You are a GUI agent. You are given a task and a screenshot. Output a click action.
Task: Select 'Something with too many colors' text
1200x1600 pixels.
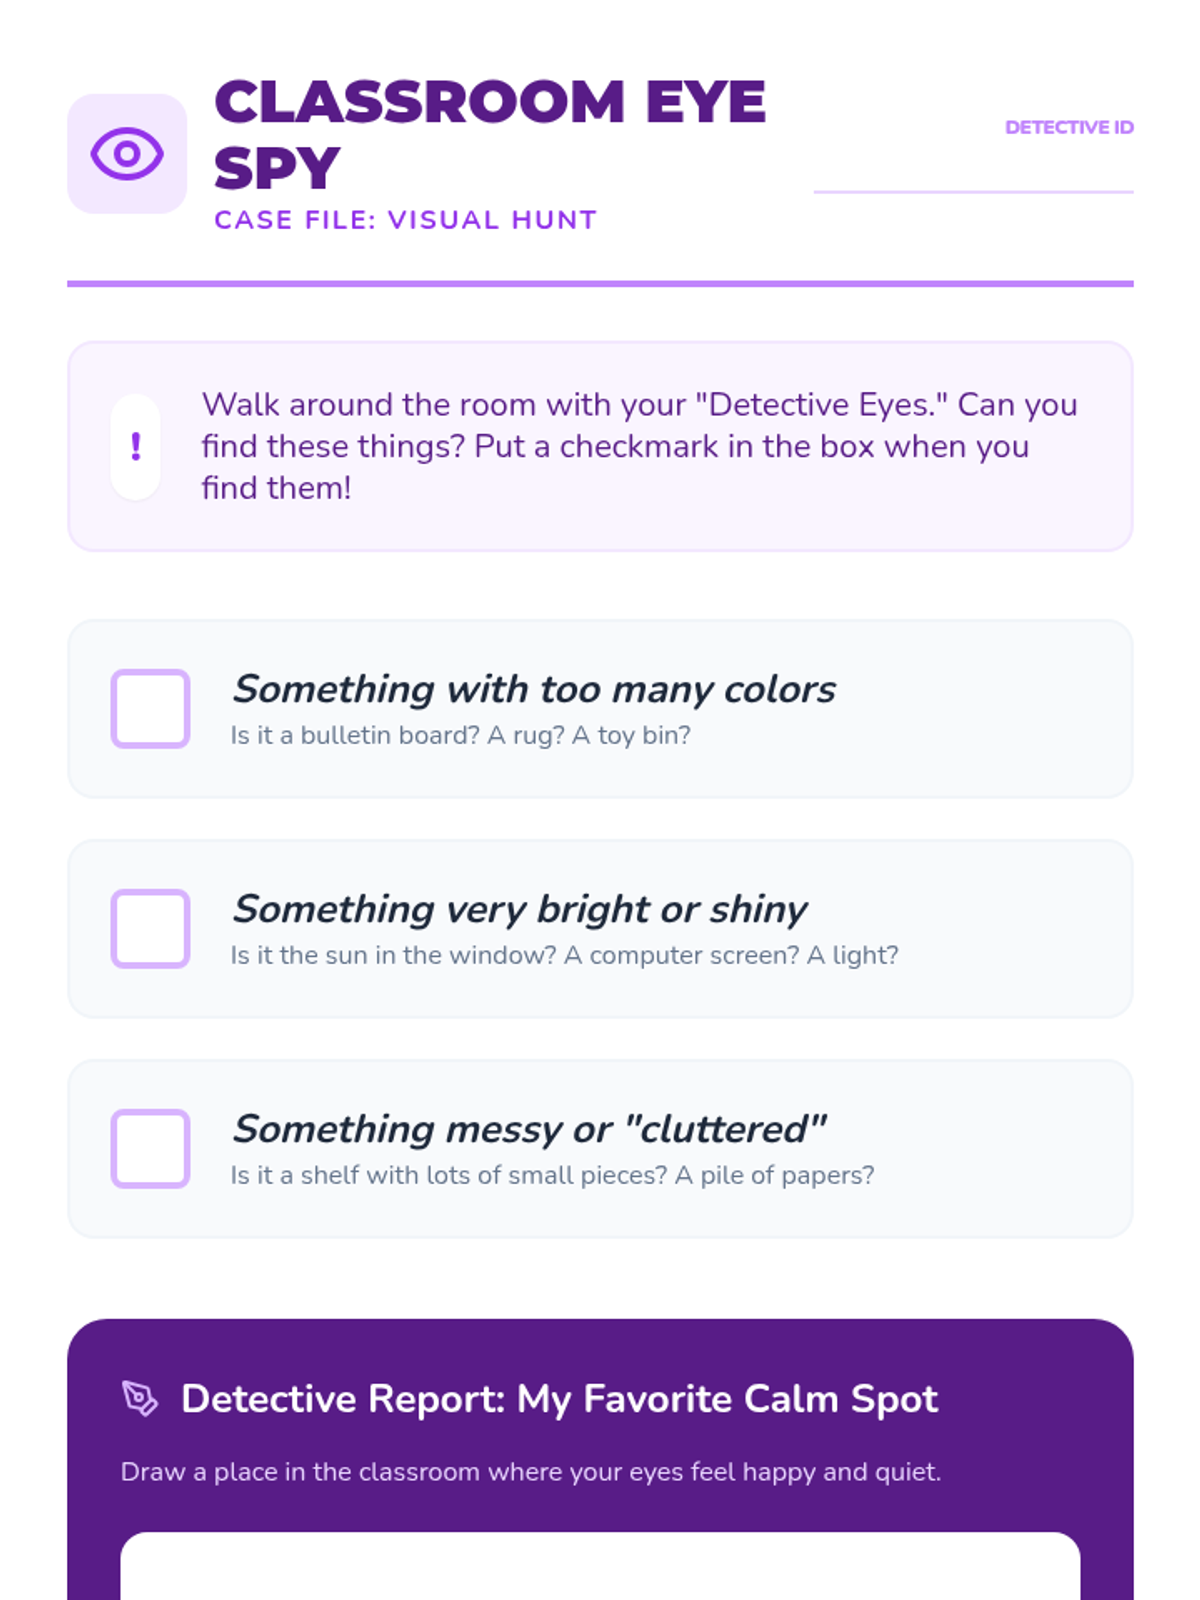coord(533,689)
